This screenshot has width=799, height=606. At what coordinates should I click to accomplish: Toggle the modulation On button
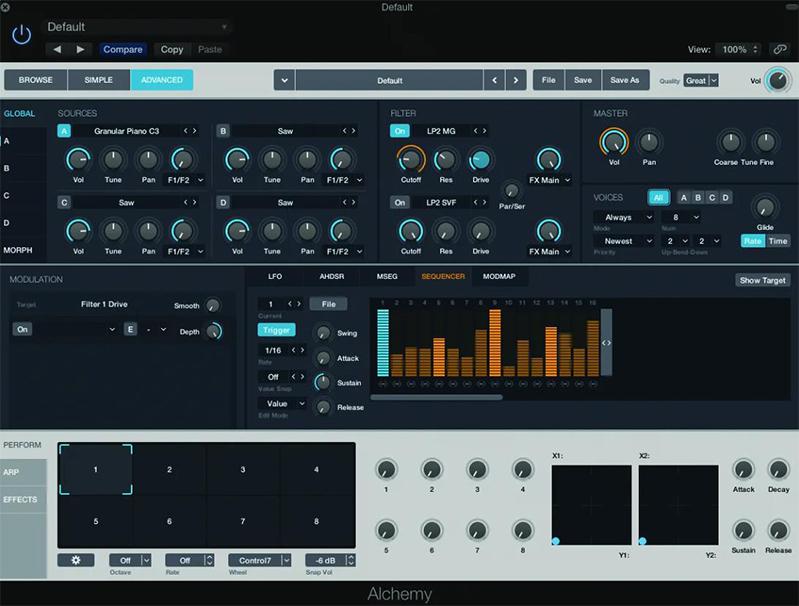click(22, 329)
